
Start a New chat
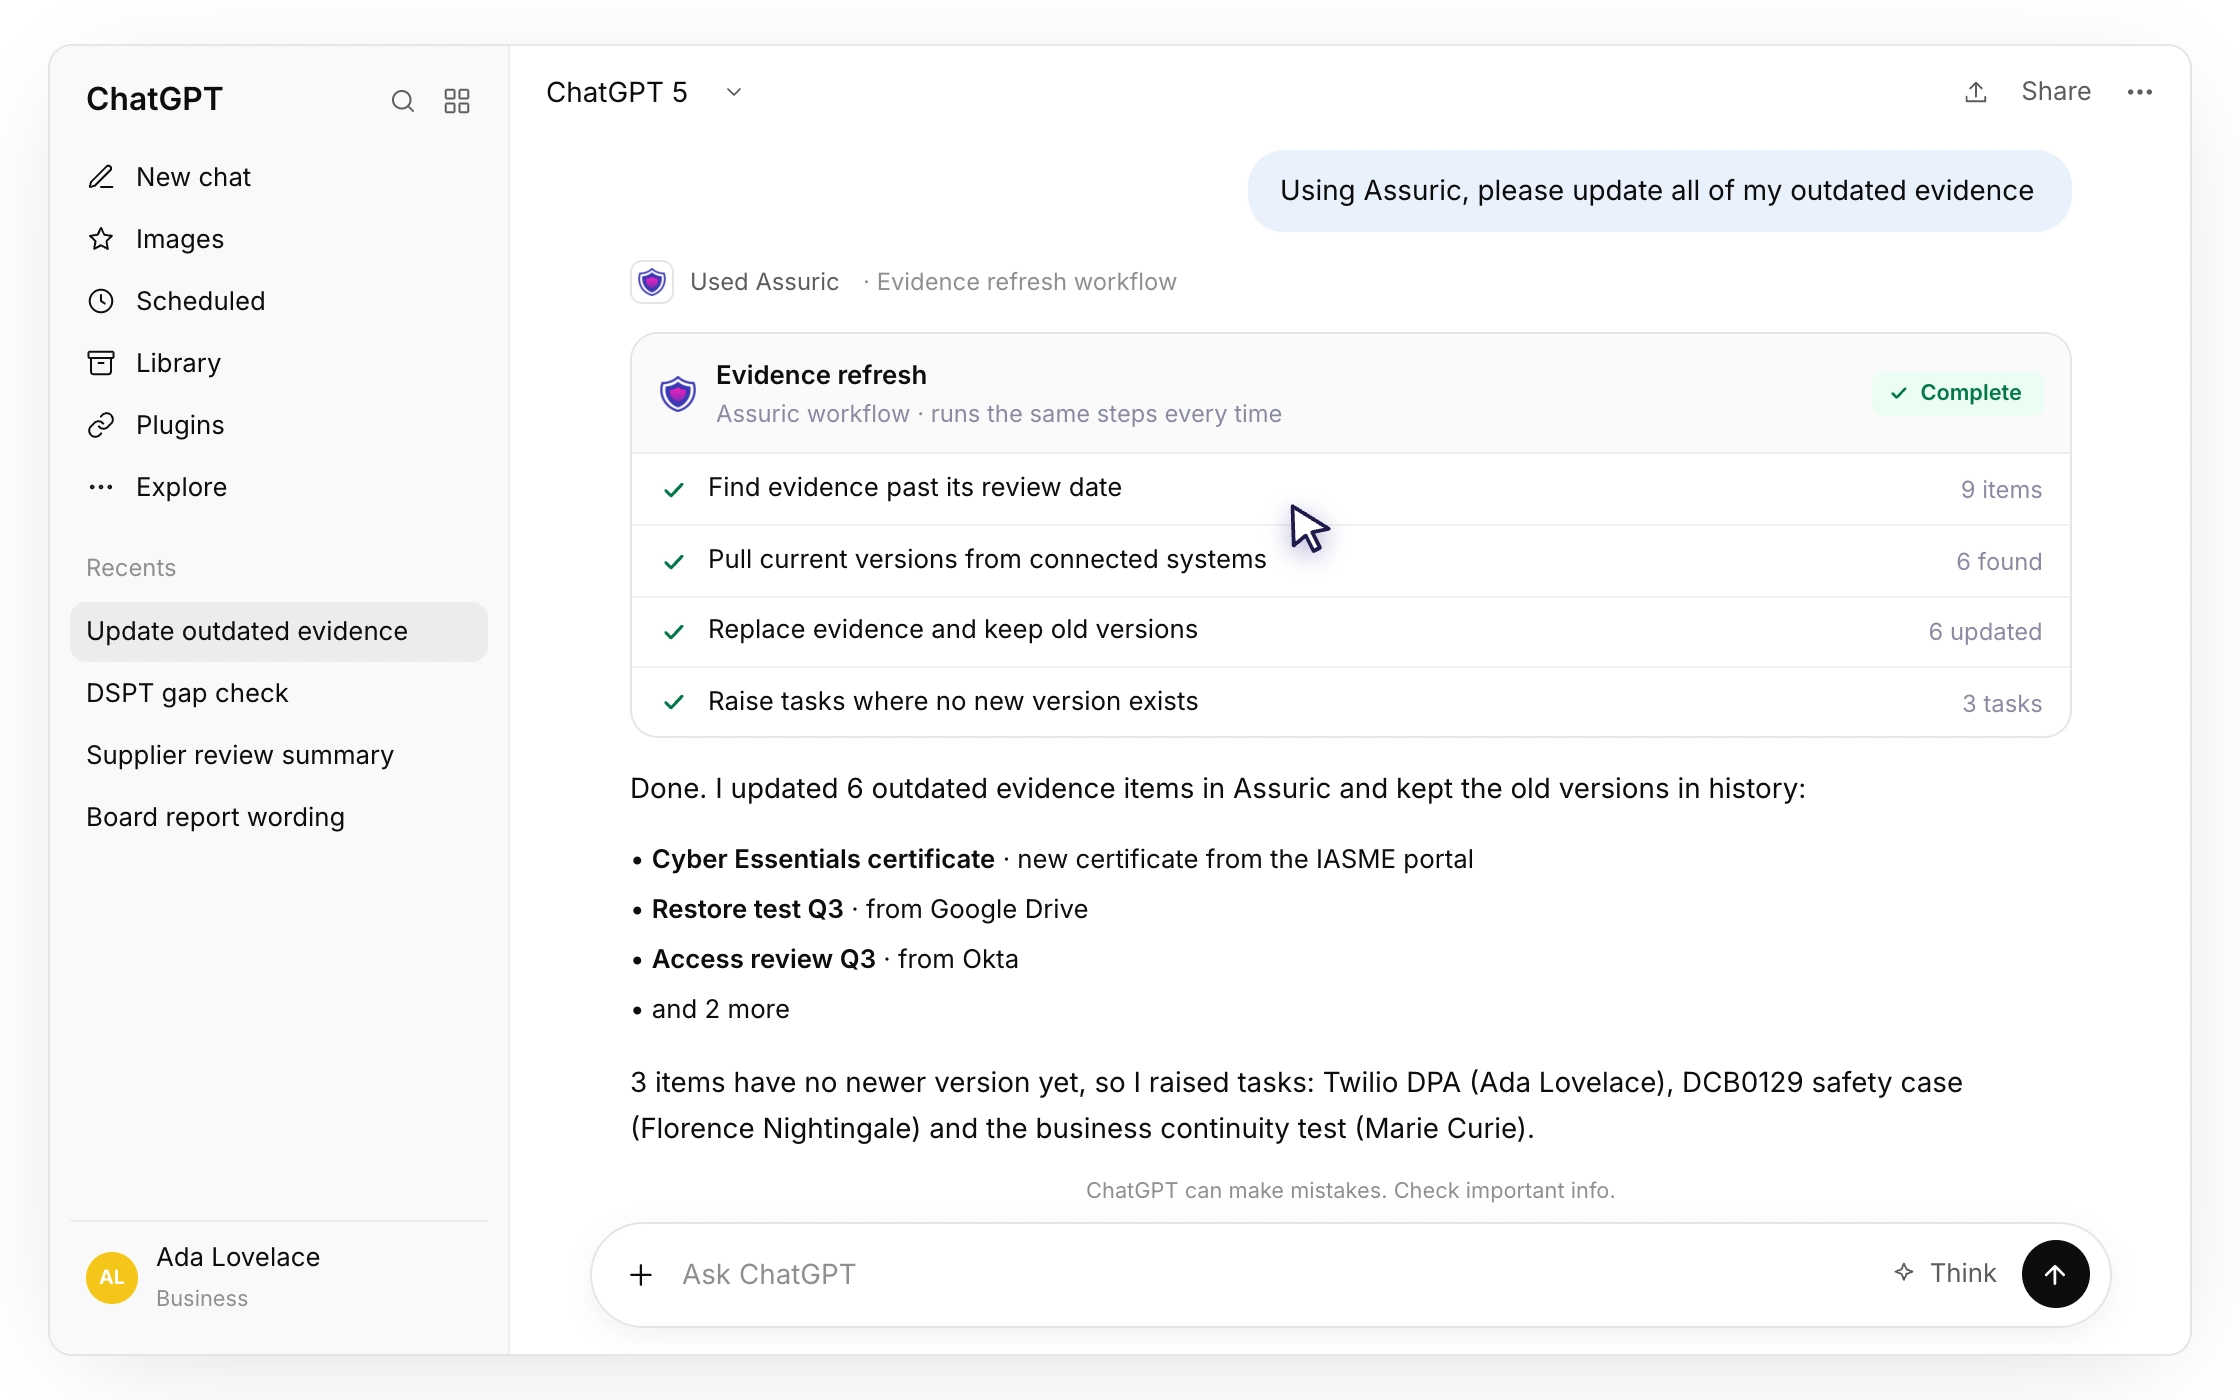[279, 177]
